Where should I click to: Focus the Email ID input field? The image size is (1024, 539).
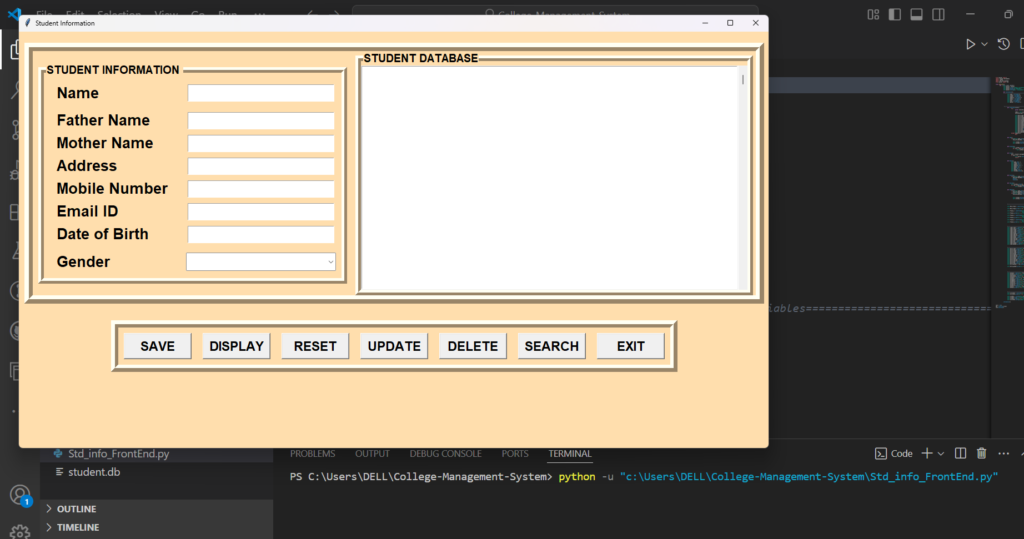(x=261, y=212)
